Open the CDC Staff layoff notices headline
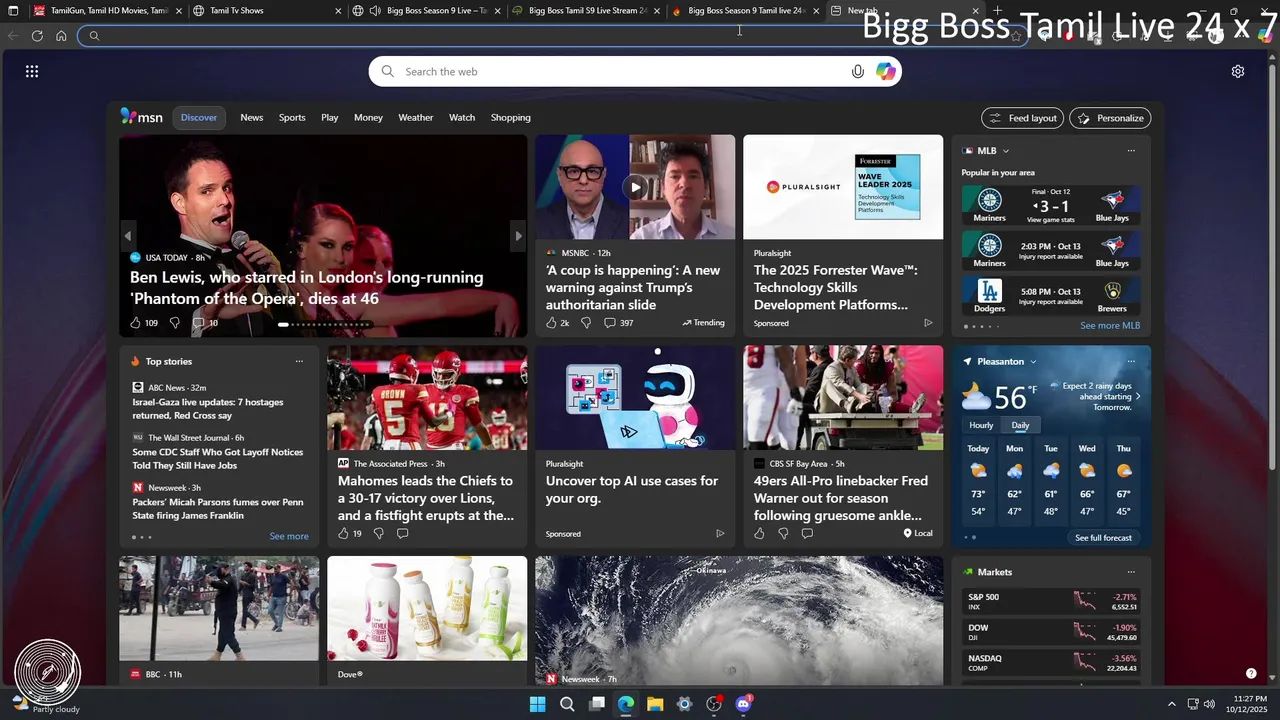This screenshot has width=1280, height=720. (218, 458)
